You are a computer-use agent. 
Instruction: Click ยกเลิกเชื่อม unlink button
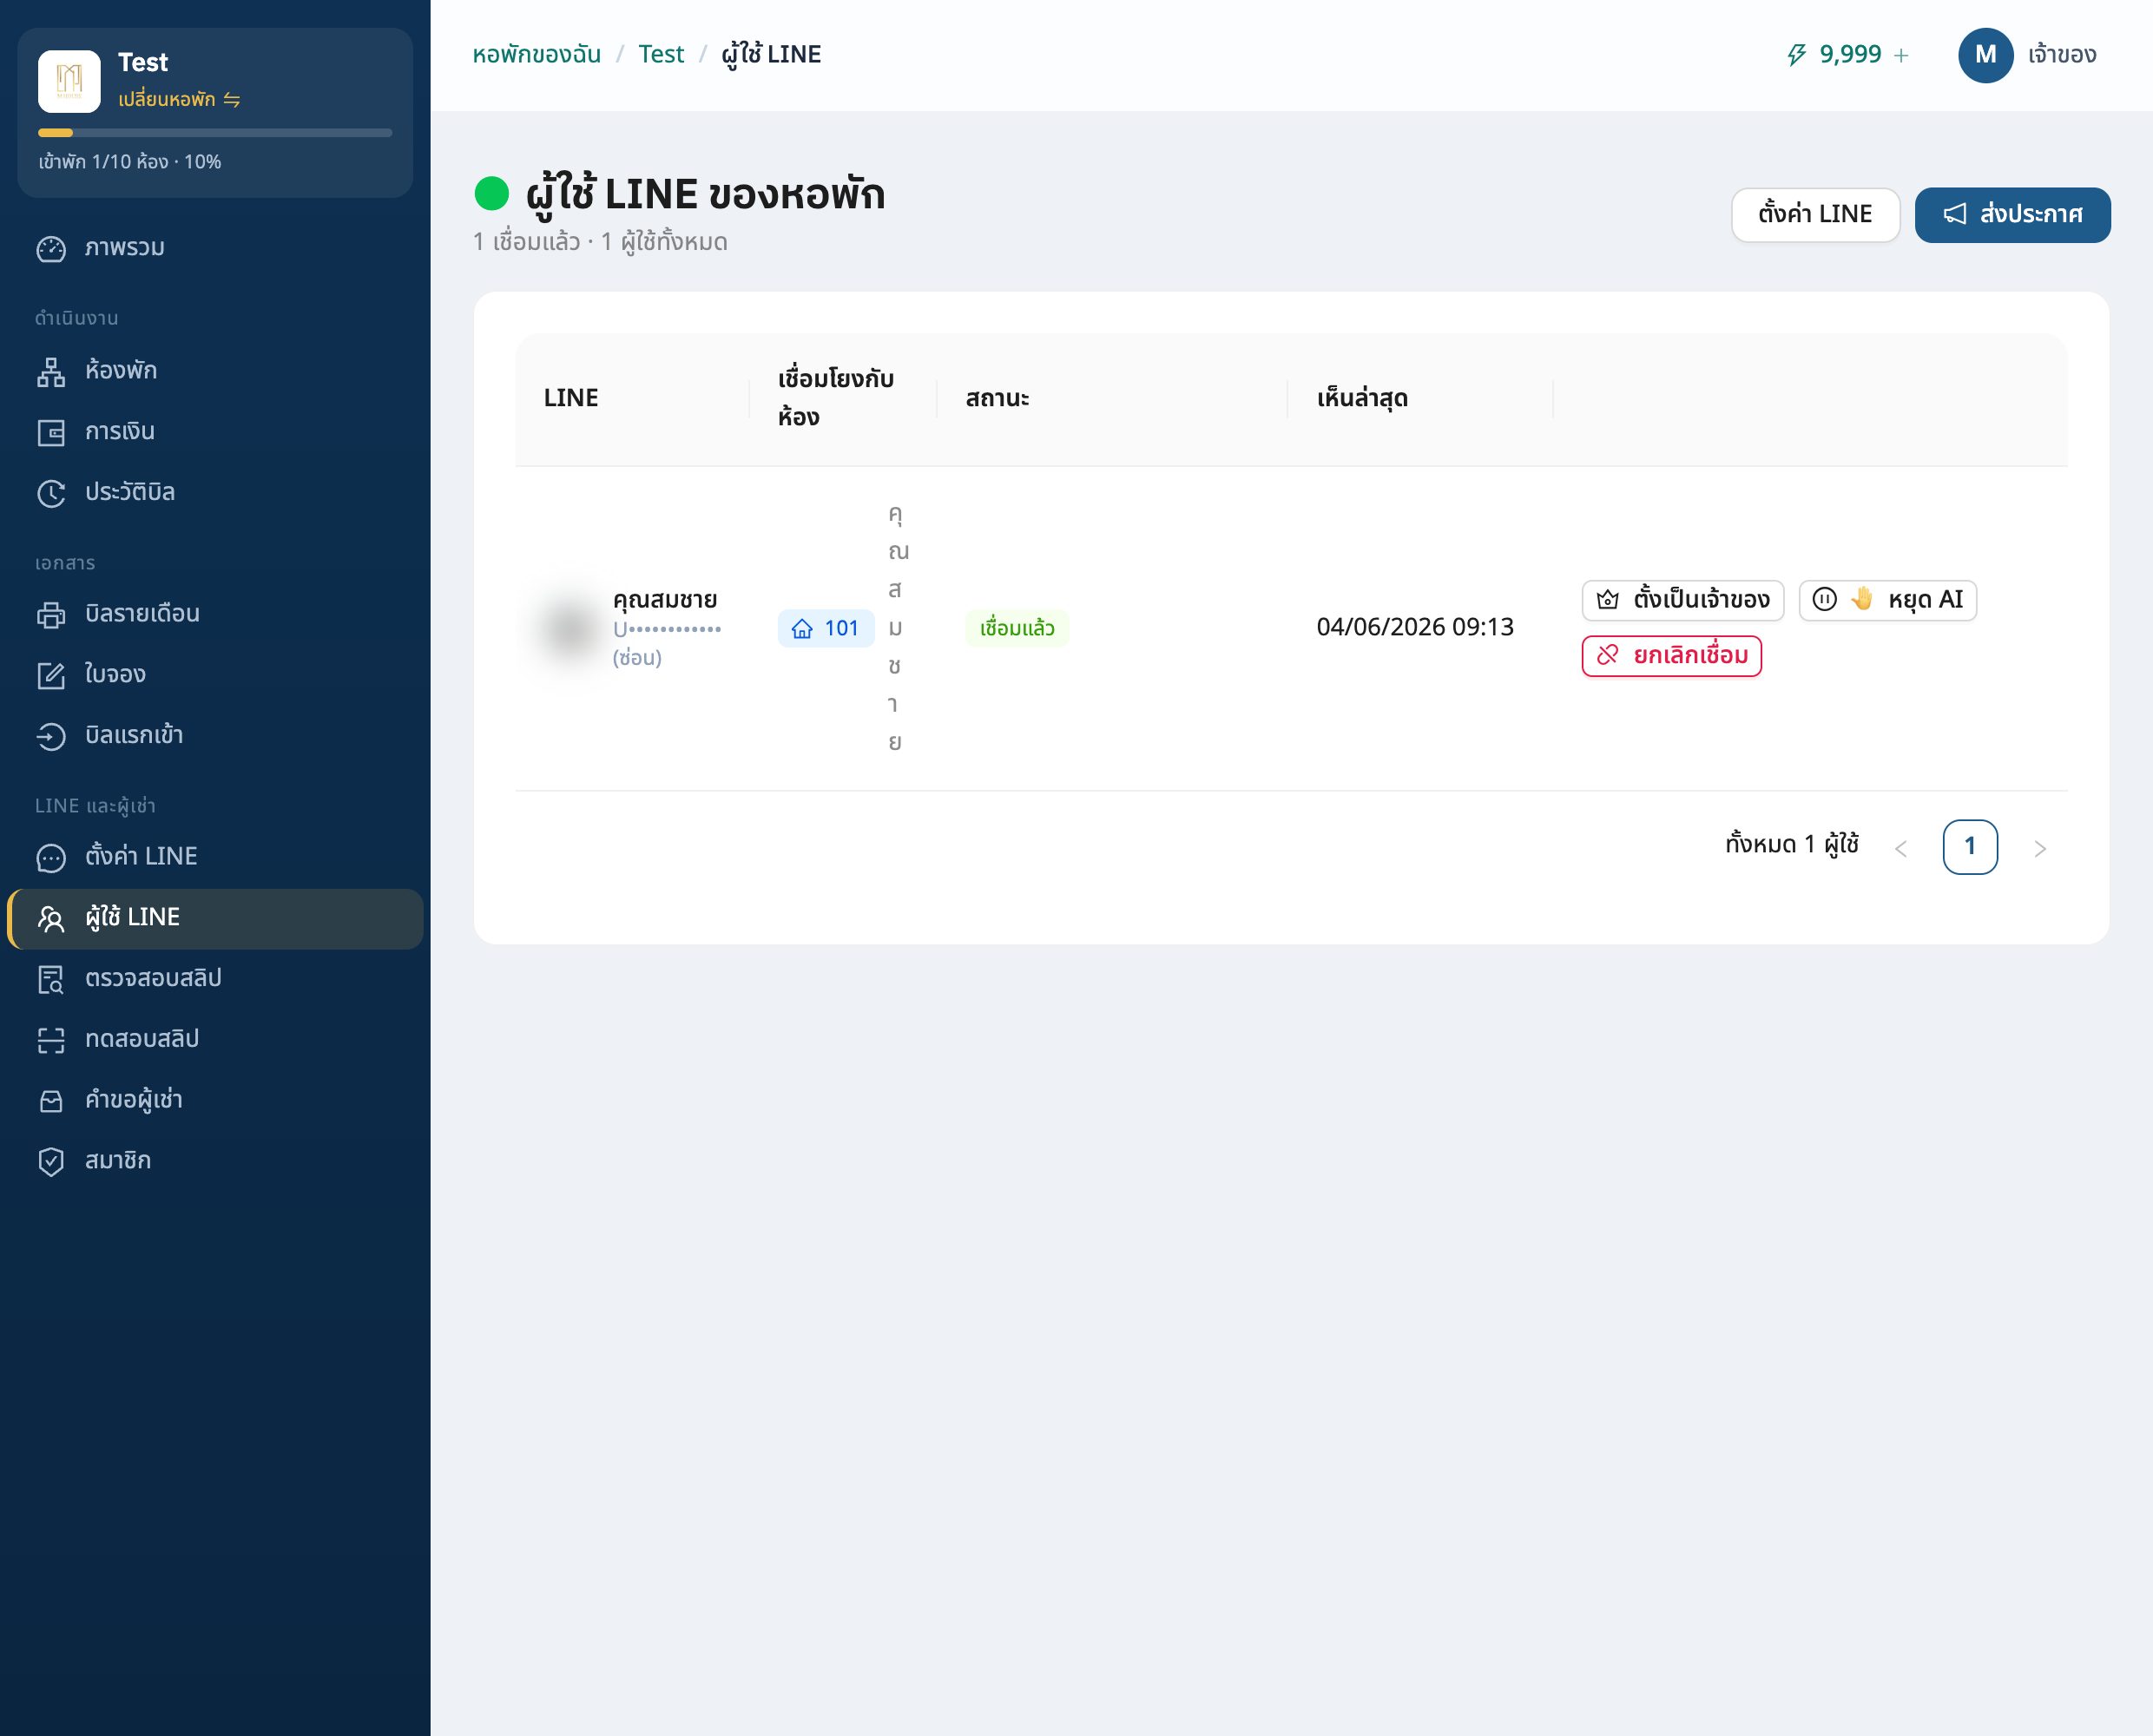point(1671,656)
